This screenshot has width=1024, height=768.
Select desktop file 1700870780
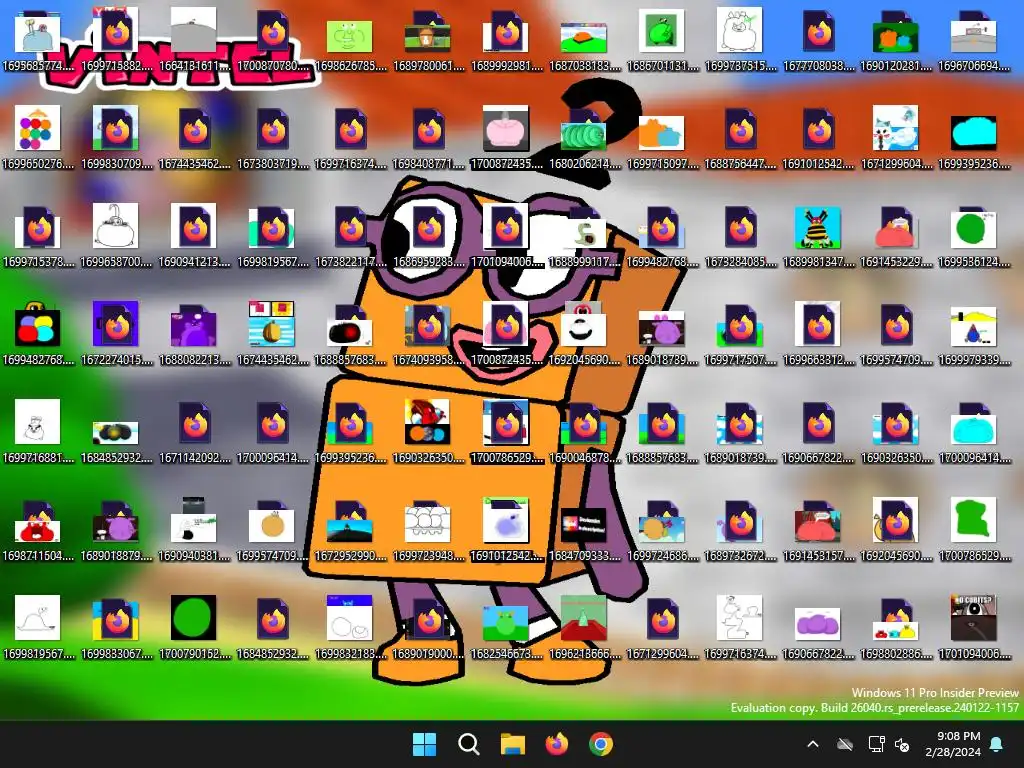(x=272, y=40)
